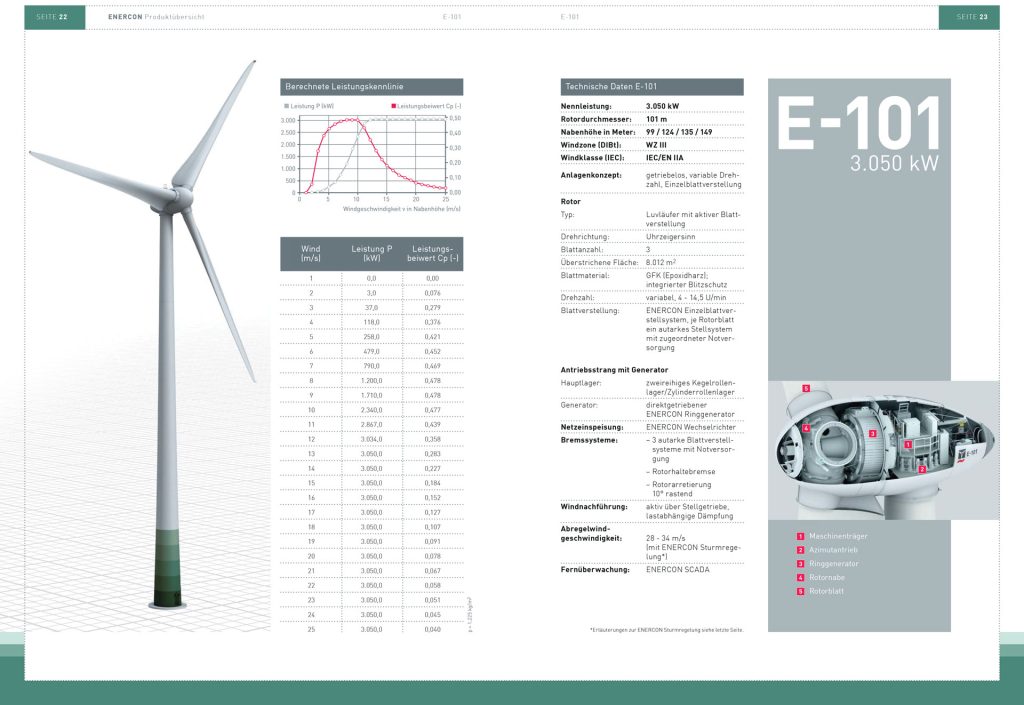This screenshot has height=705, width=1024.
Task: Click the Berechnete Leistungskennlinie header
Action: tap(371, 87)
